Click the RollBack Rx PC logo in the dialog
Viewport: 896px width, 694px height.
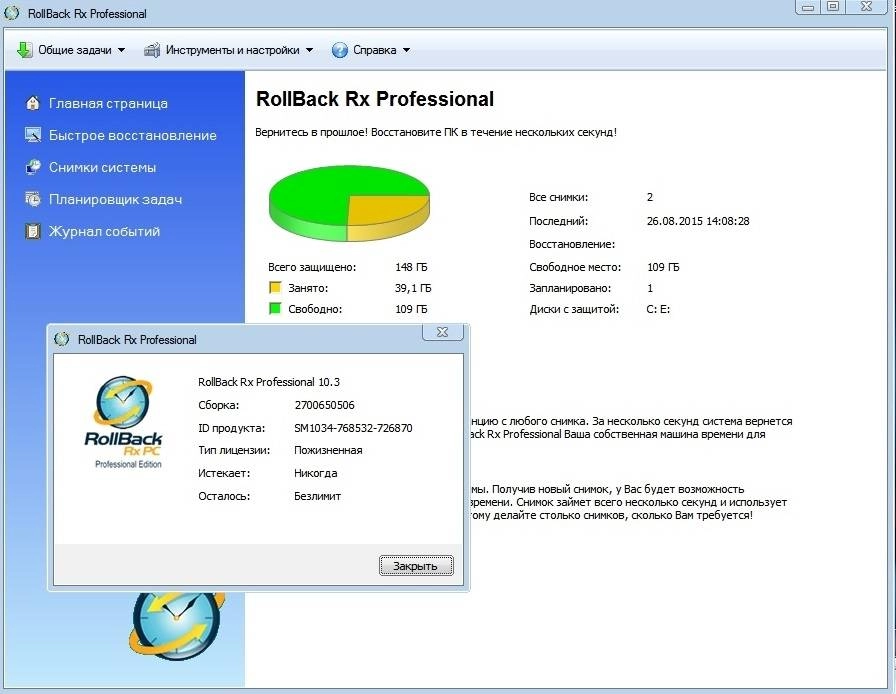pyautogui.click(x=123, y=422)
